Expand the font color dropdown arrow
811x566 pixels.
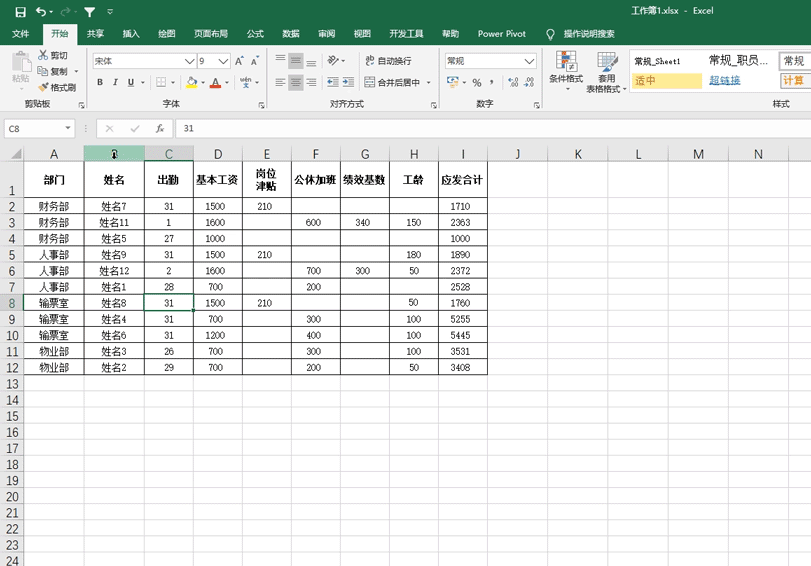click(x=227, y=82)
